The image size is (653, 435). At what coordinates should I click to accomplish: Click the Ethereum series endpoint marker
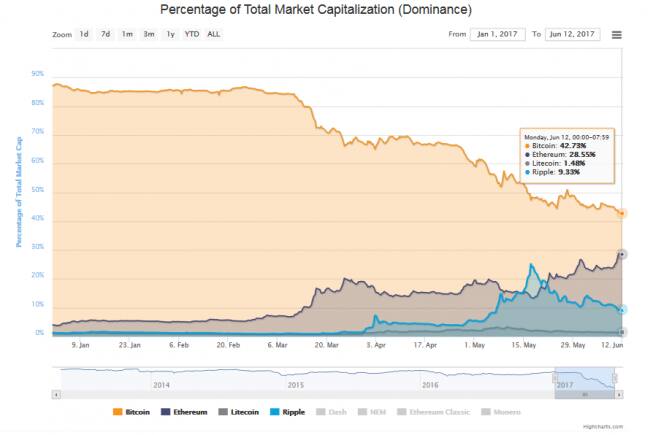click(622, 254)
